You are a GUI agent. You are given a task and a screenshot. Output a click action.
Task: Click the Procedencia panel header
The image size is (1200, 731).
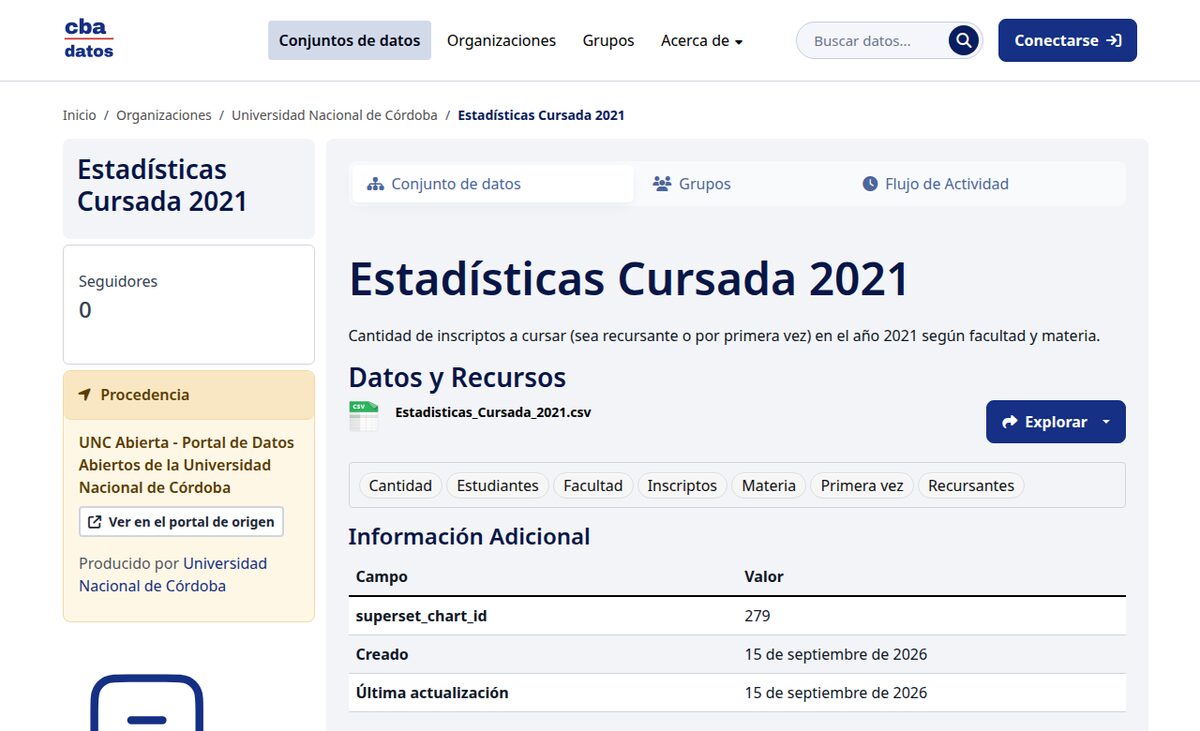coord(189,395)
